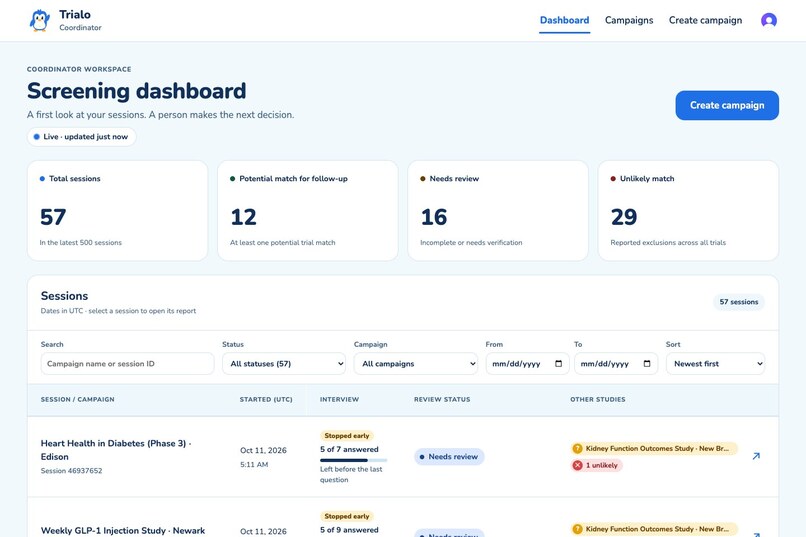Click the Heart Health in Diabetes interview progress bar
Image resolution: width=806 pixels, height=537 pixels.
[x=353, y=460]
